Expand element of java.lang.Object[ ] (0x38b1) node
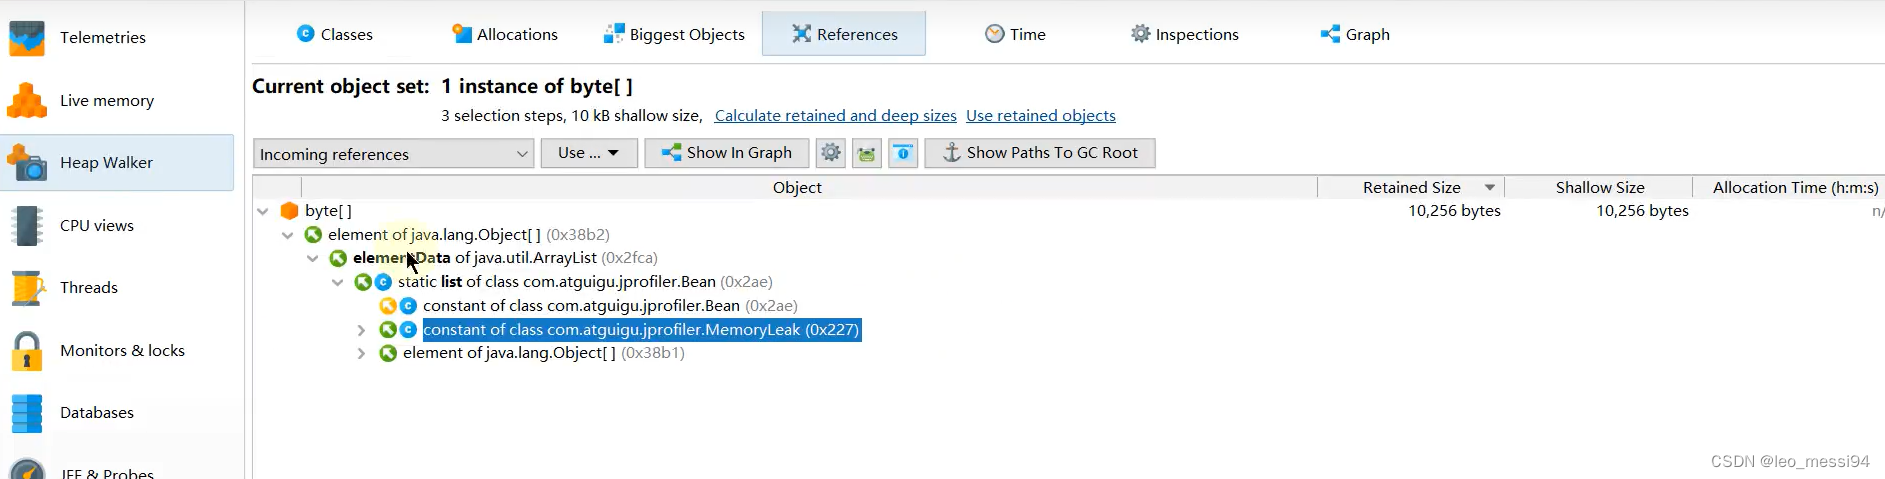This screenshot has height=479, width=1885. coord(362,353)
